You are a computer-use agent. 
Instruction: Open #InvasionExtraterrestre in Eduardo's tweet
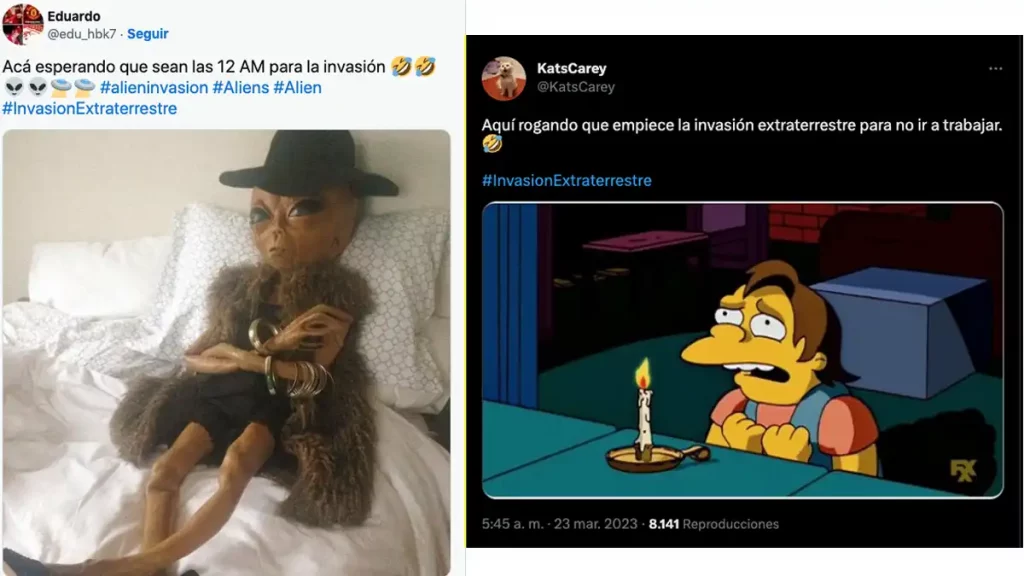pyautogui.click(x=89, y=108)
